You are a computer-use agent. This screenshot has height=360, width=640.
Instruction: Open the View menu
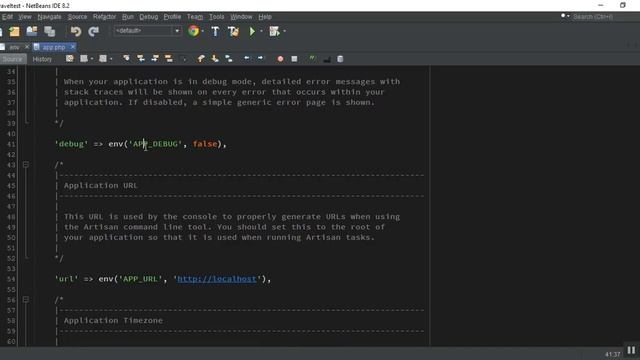pos(25,17)
